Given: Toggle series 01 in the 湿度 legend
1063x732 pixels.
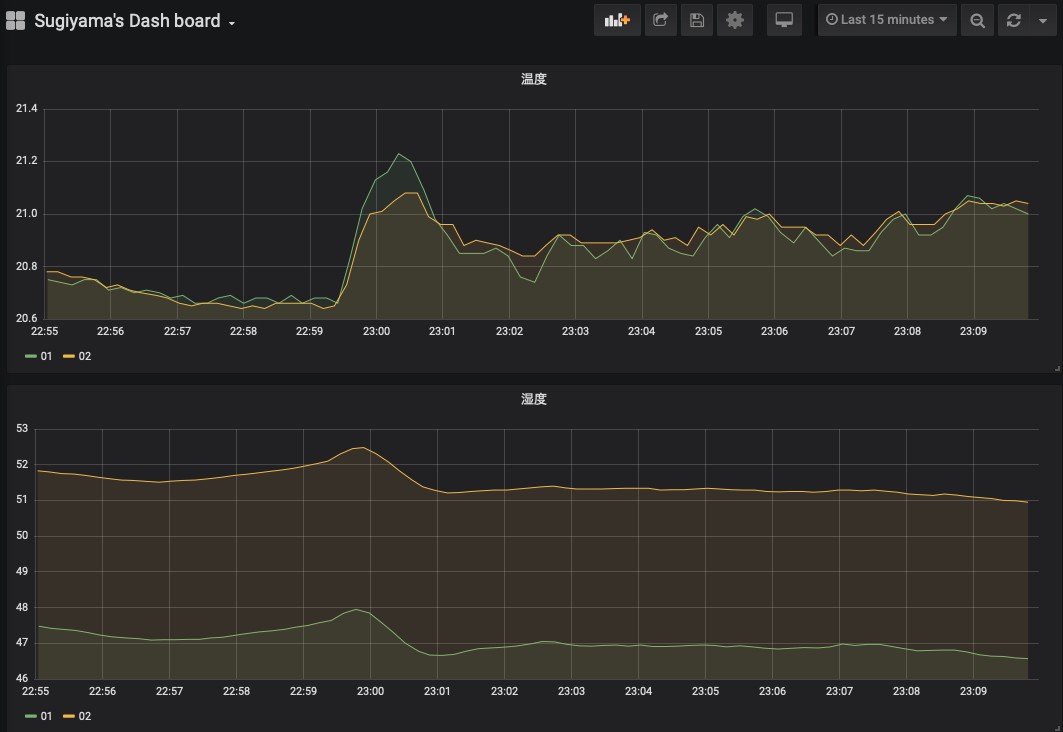Looking at the screenshot, I should [46, 716].
